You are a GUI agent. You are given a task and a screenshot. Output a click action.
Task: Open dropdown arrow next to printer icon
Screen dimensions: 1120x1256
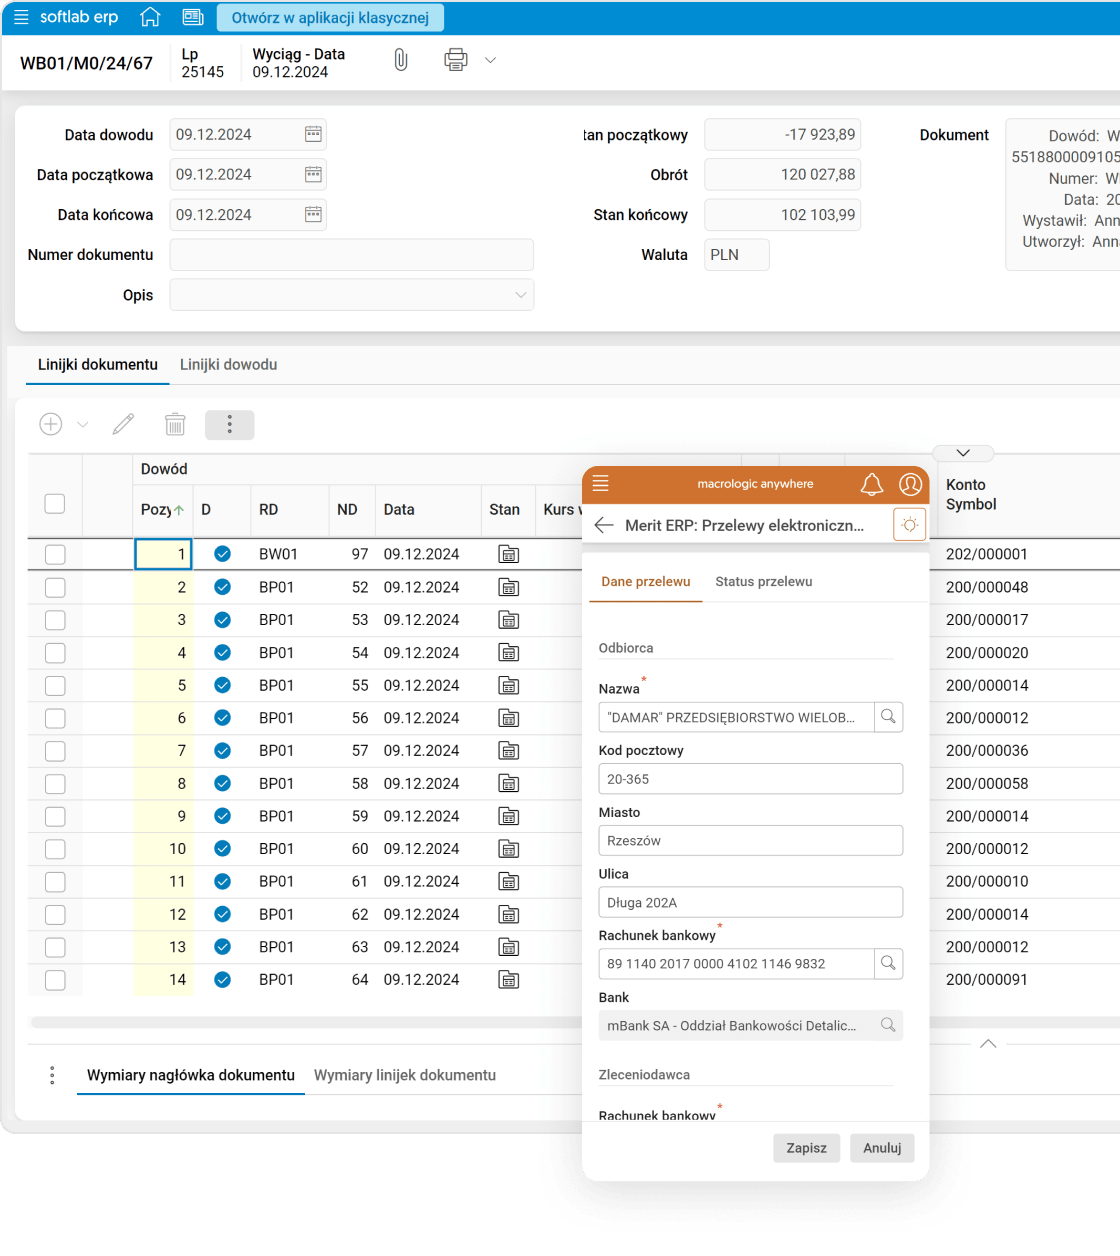click(x=490, y=60)
